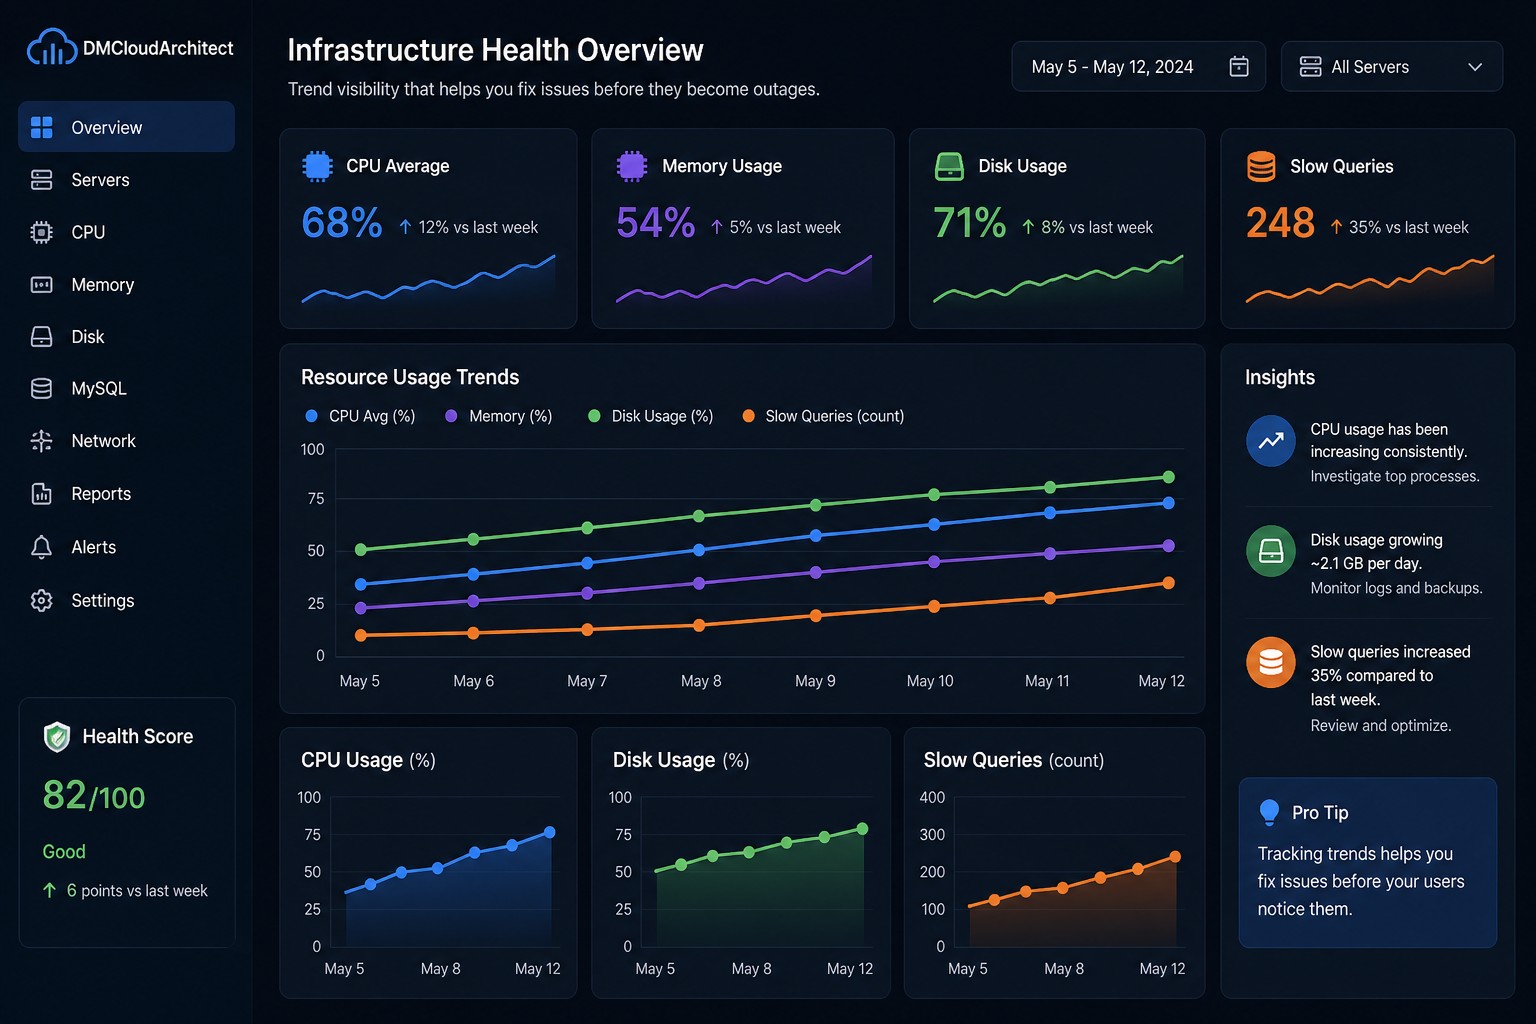This screenshot has width=1536, height=1024.
Task: Click the 71% Disk Usage value
Action: point(969,222)
